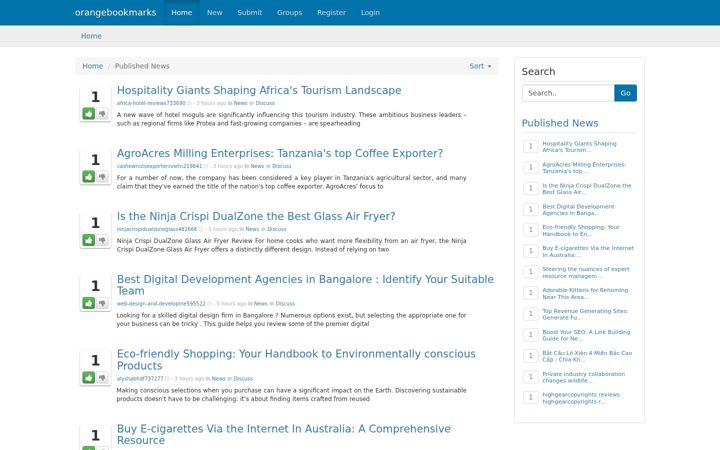Screen dimensions: 720x450
Task: Click Discuss under Hospitality Giants story
Action: tap(265, 103)
